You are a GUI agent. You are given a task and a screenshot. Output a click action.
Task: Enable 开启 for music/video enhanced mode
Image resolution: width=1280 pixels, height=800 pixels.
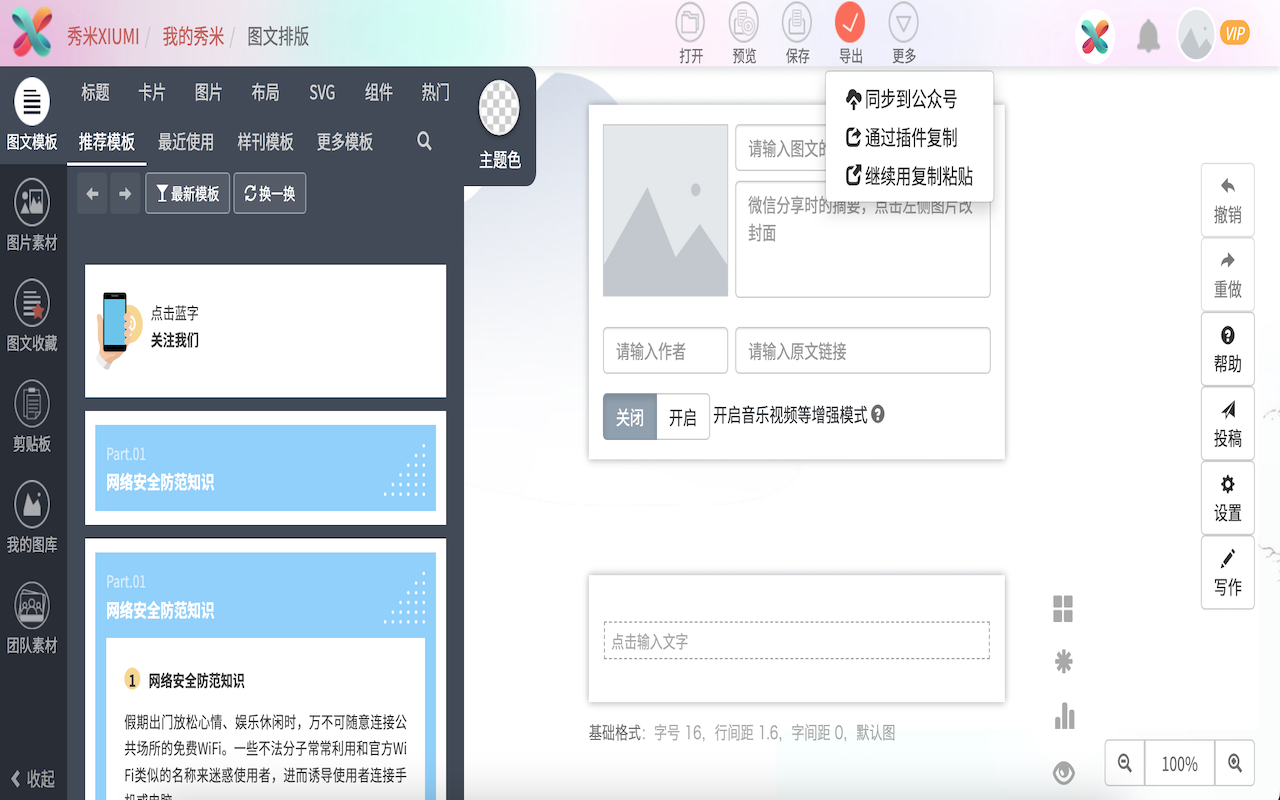683,417
